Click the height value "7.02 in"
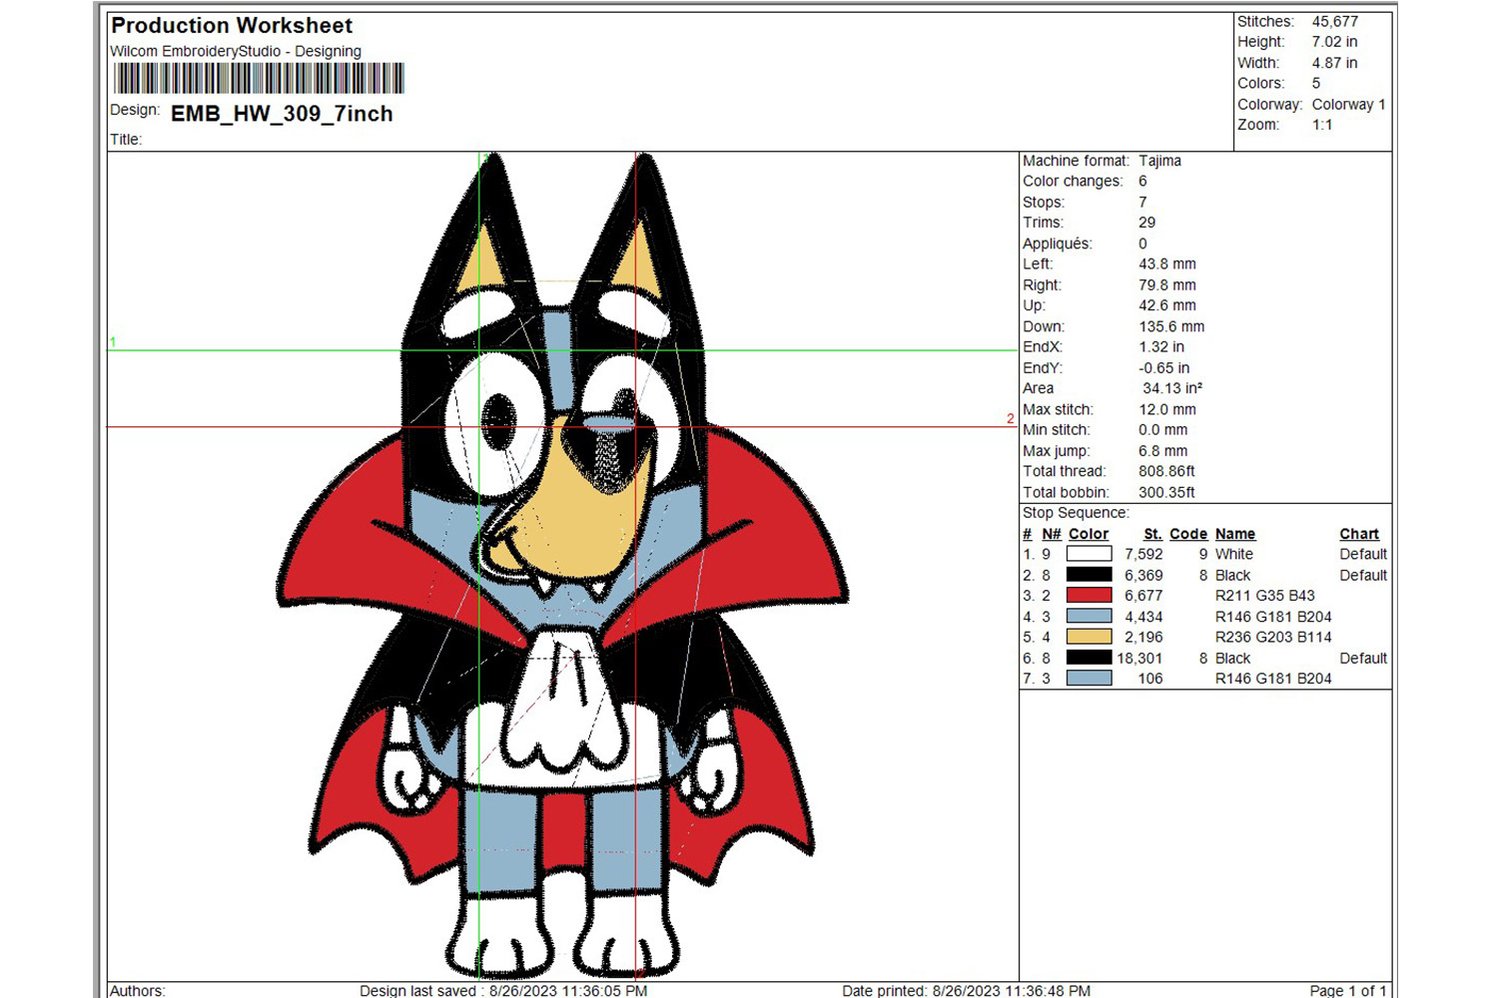The height and width of the screenshot is (998, 1500). 1335,42
